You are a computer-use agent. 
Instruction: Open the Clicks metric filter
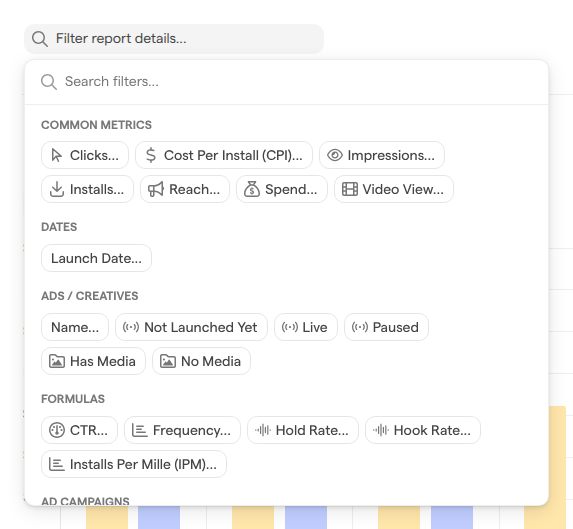tap(85, 155)
